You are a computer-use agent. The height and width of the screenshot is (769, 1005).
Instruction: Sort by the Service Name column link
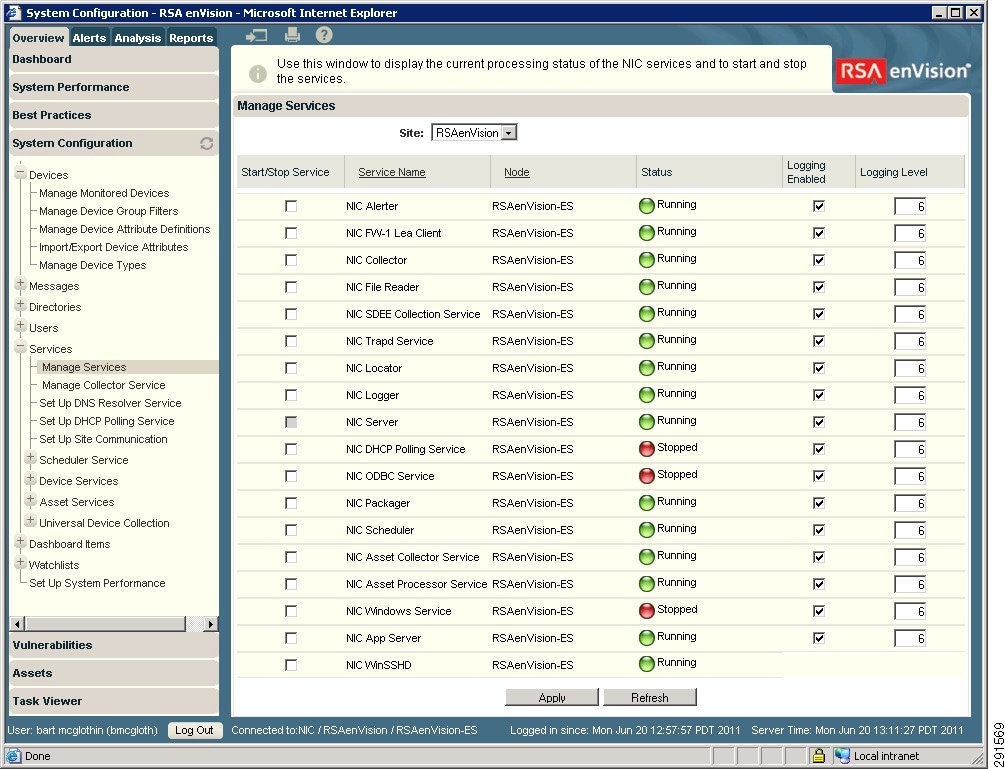392,172
